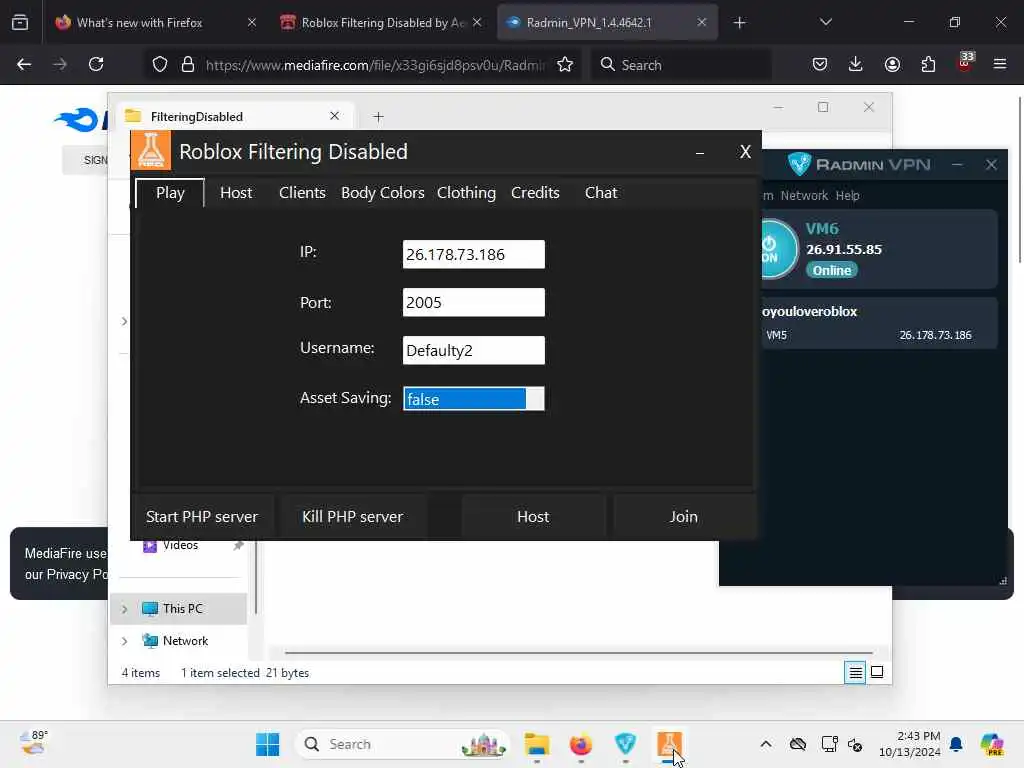The height and width of the screenshot is (768, 1024).
Task: Click in the Port field
Action: [473, 302]
